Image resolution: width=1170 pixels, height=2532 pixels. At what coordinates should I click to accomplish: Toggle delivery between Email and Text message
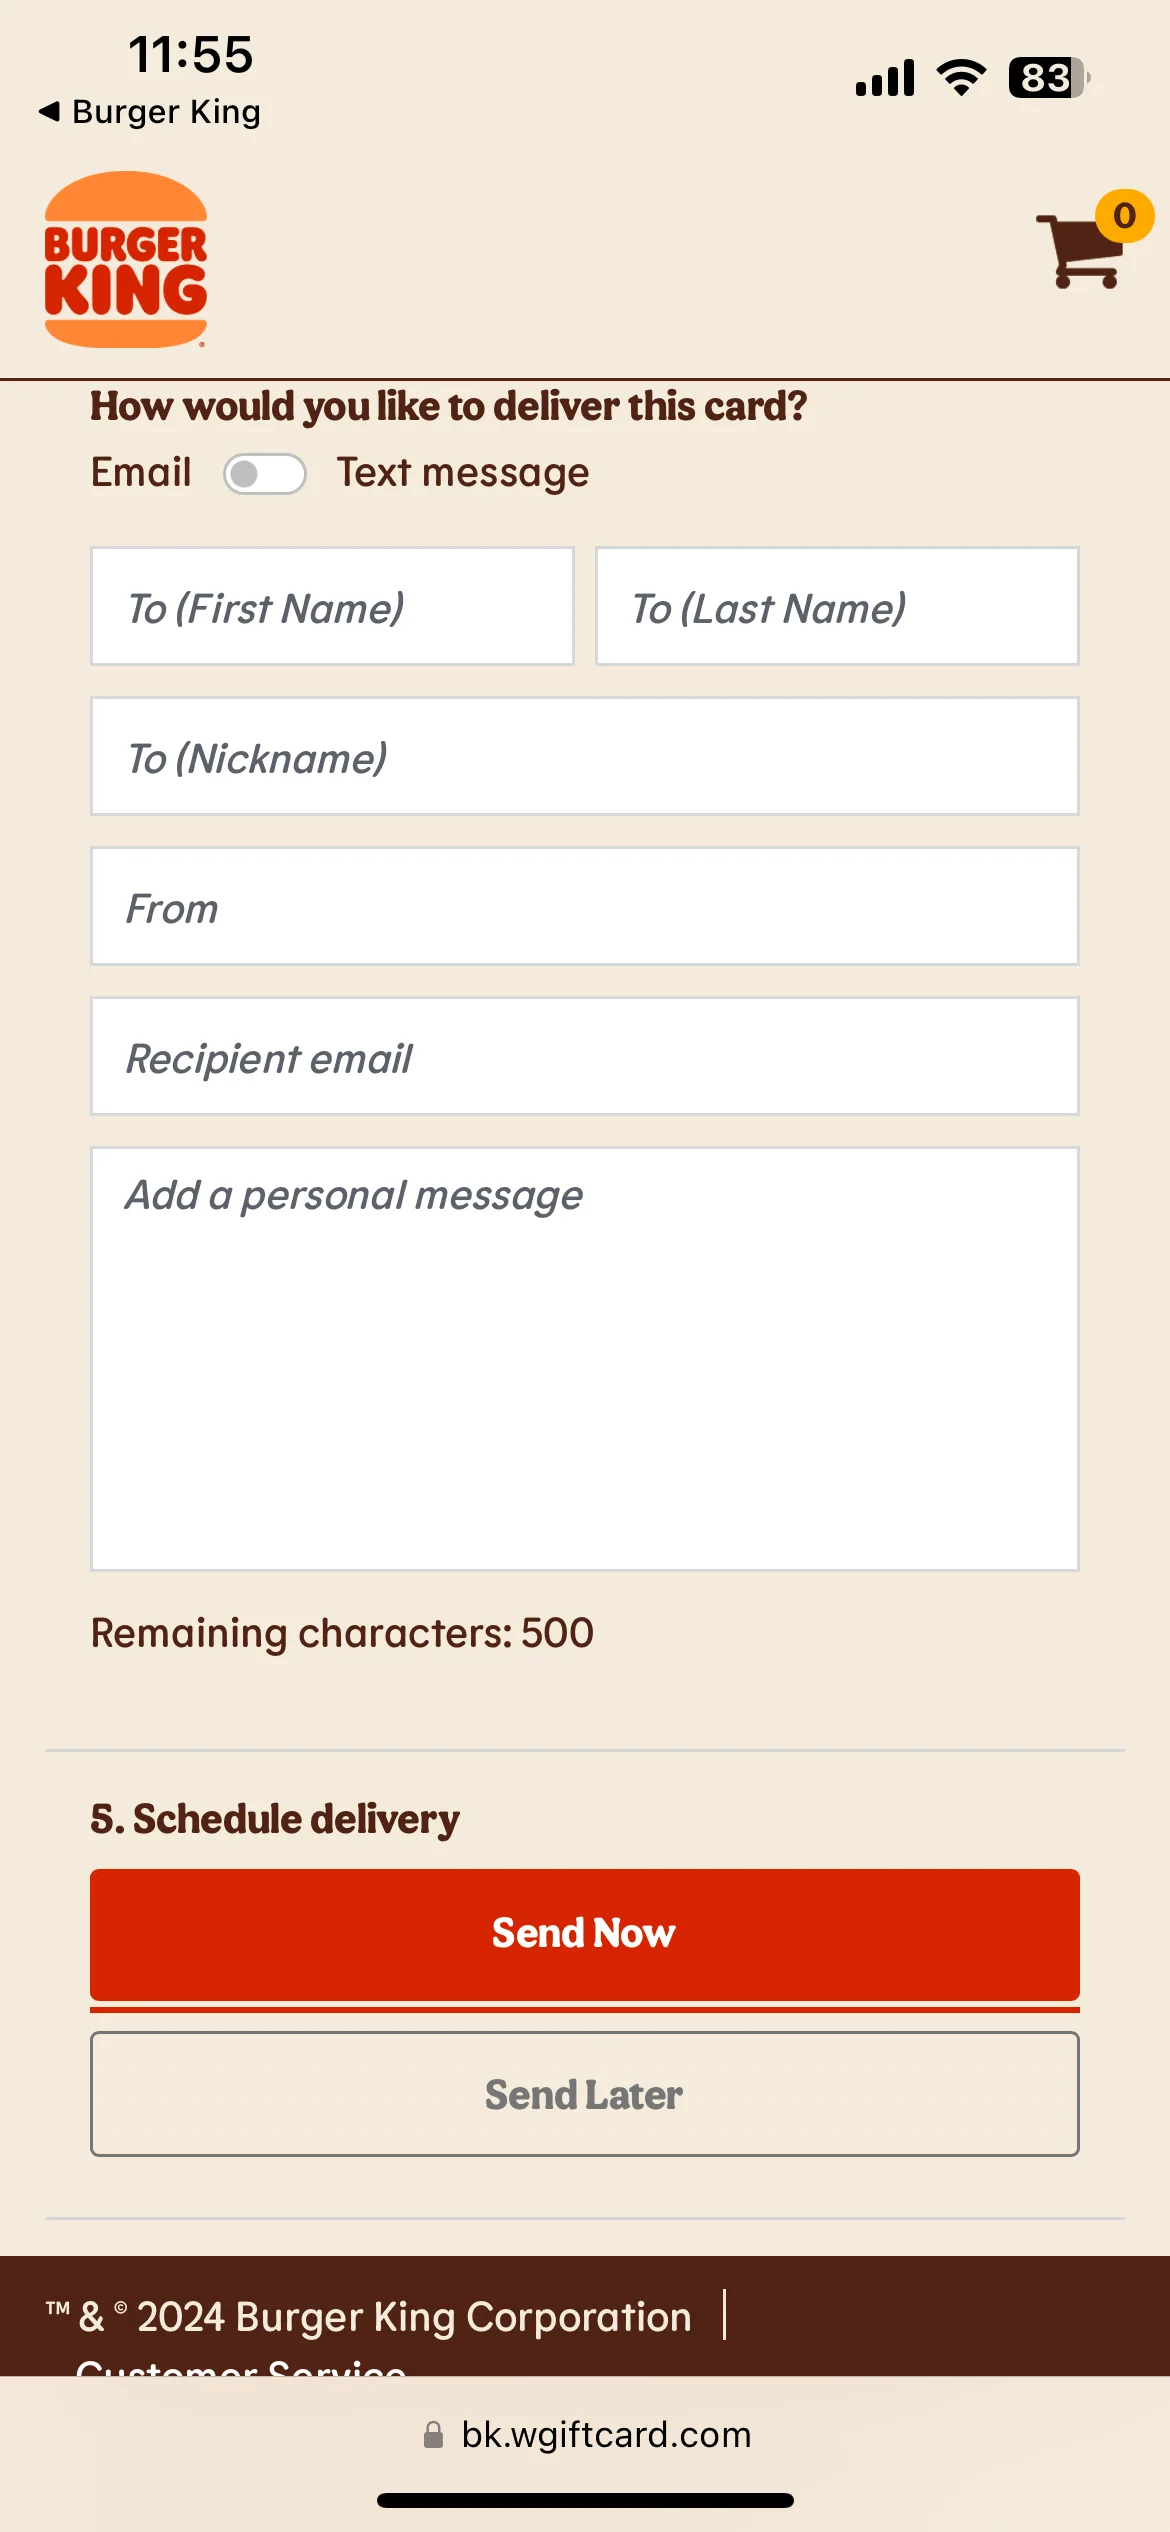(264, 473)
